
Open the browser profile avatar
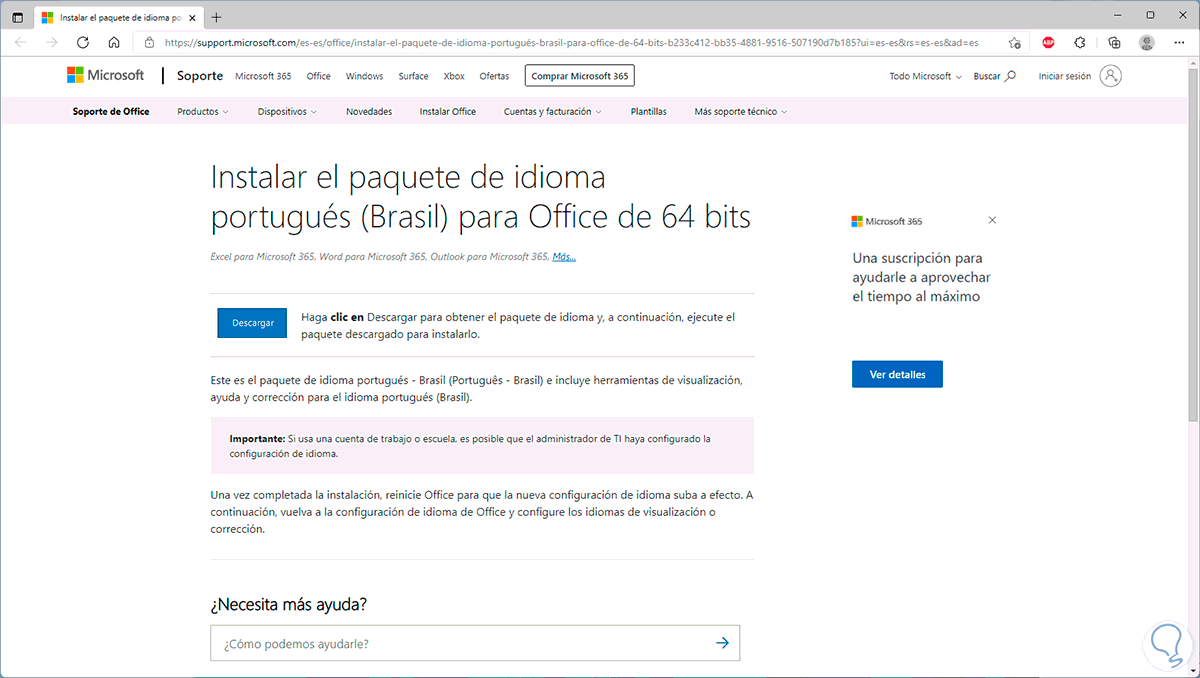pos(1147,43)
